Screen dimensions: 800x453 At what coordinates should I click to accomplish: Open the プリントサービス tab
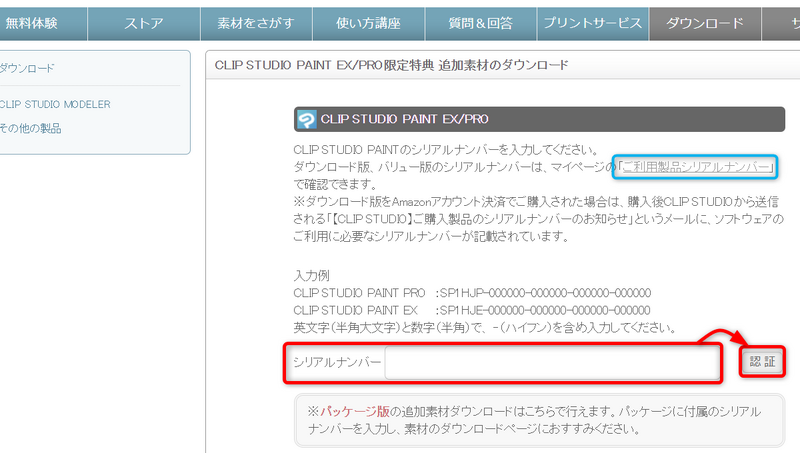[x=592, y=24]
